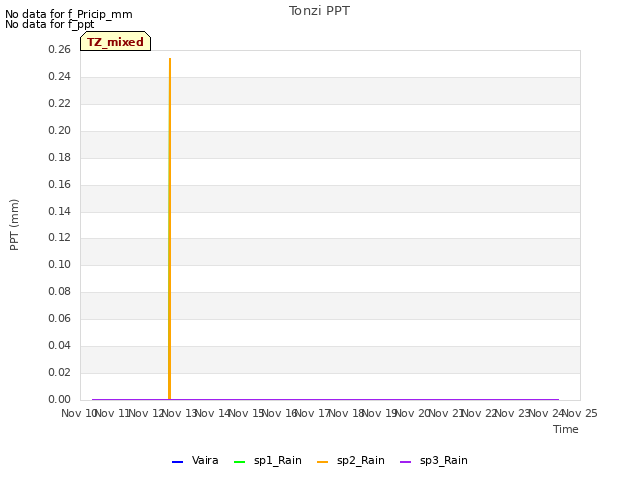Click the 0.00 y-axis label
Image resolution: width=640 pixels, height=480 pixels.
(x=59, y=399)
